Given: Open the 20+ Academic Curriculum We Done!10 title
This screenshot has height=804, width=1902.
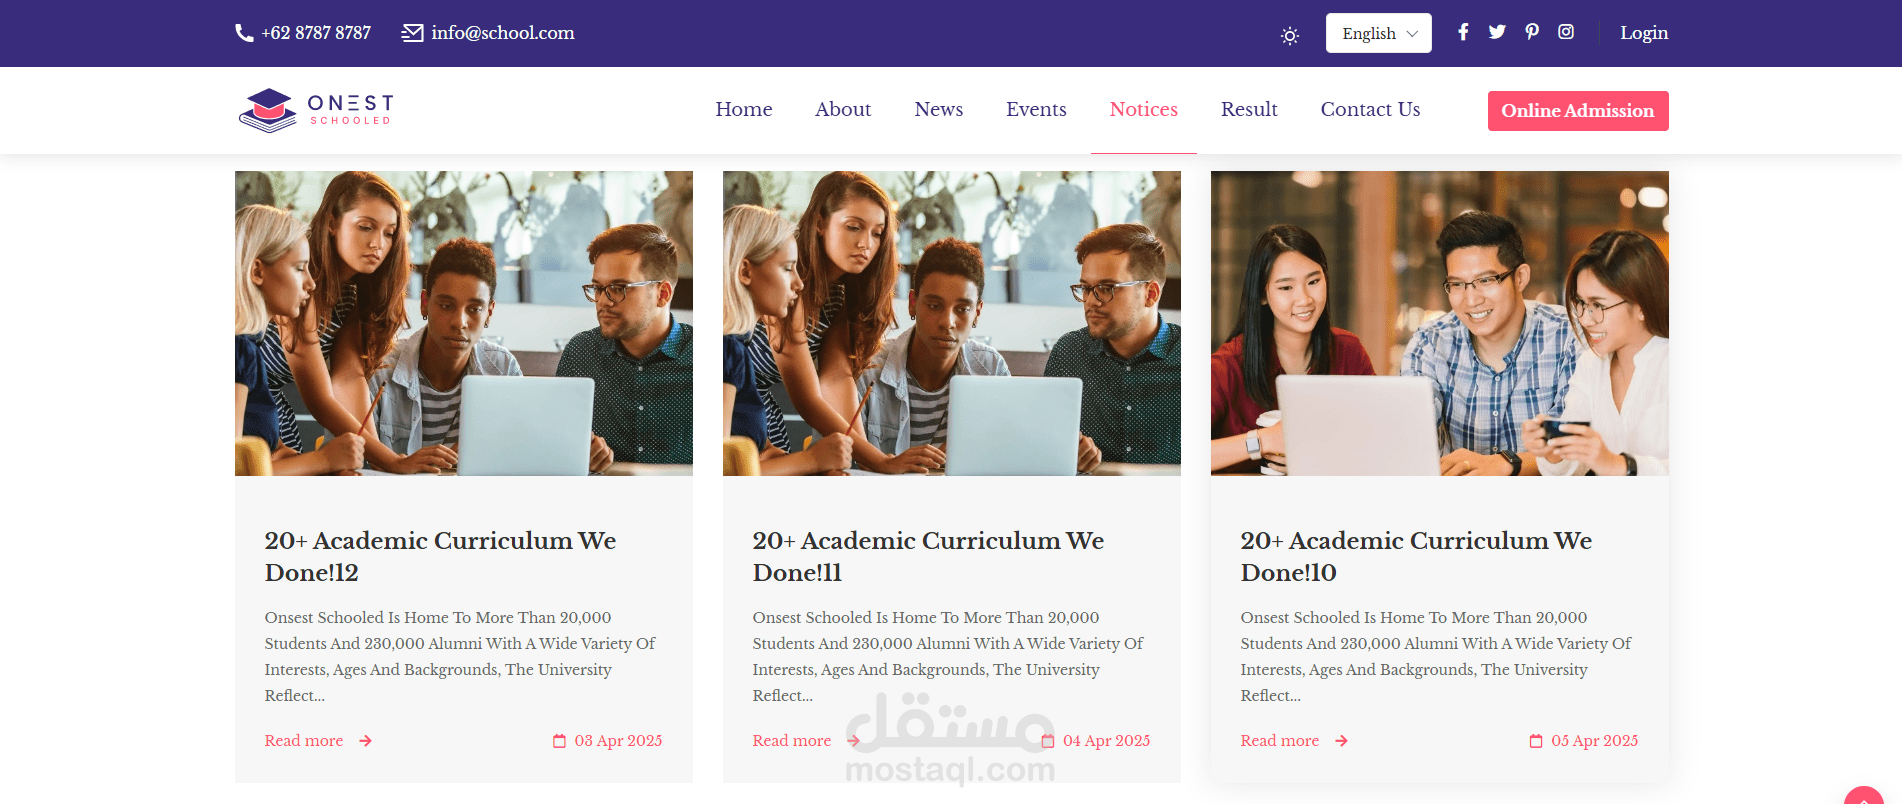Looking at the screenshot, I should [1416, 556].
